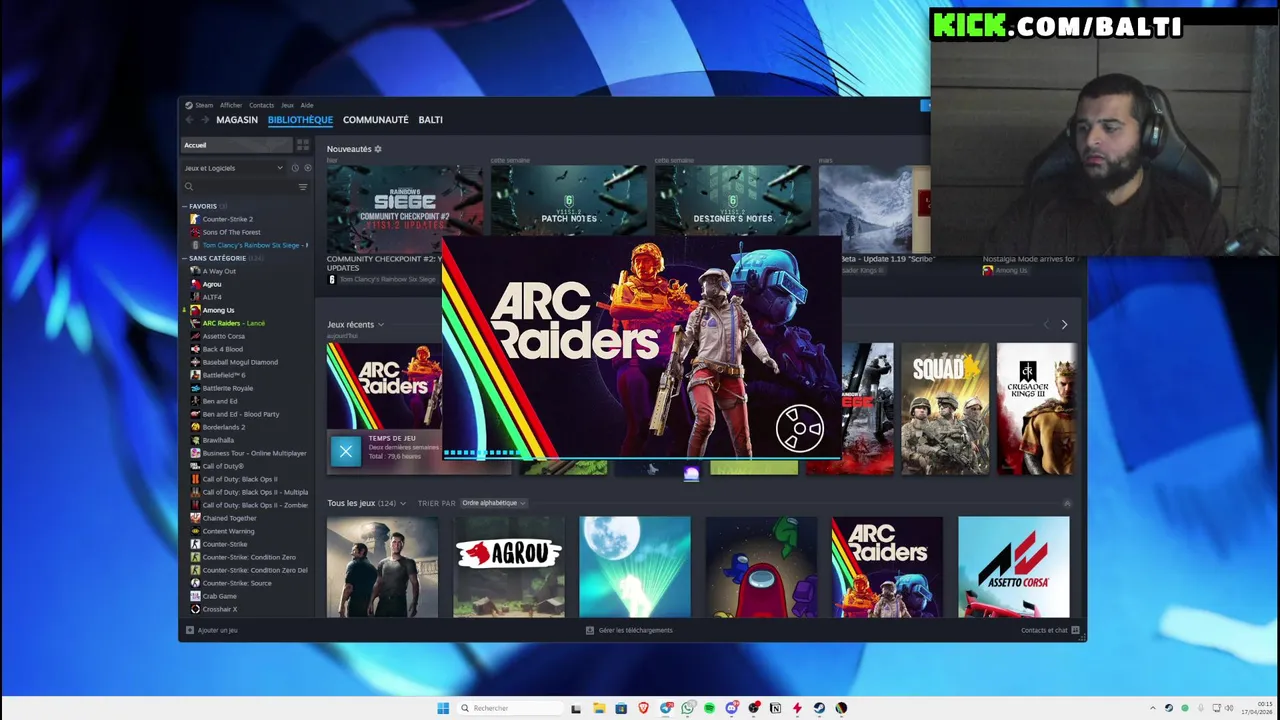Select Crosshair X
The image size is (1280, 720).
(x=219, y=609)
